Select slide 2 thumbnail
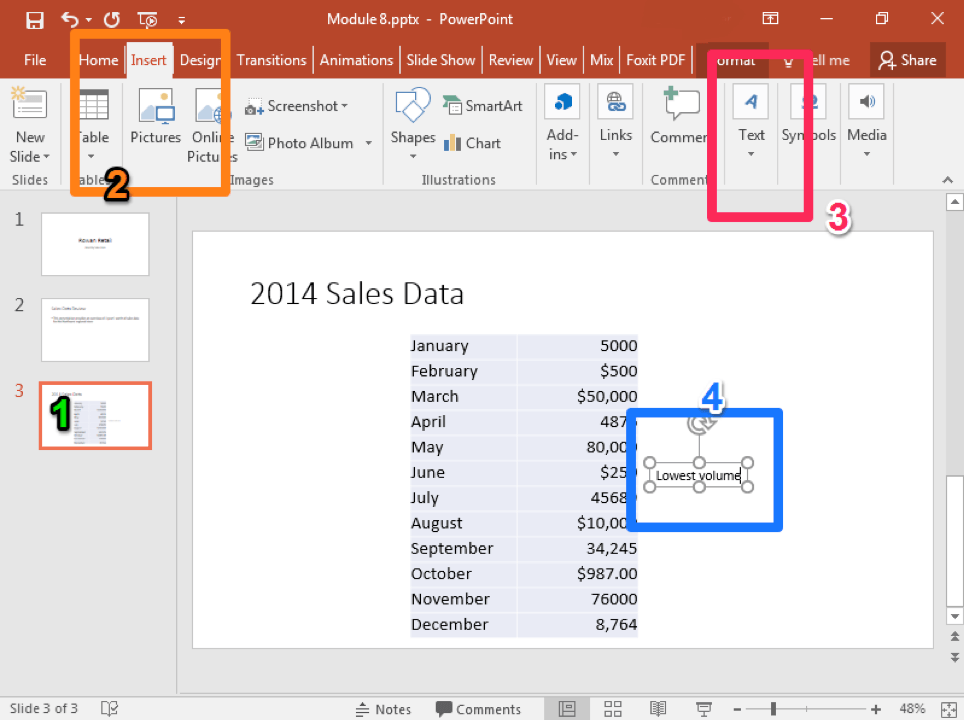 click(95, 330)
